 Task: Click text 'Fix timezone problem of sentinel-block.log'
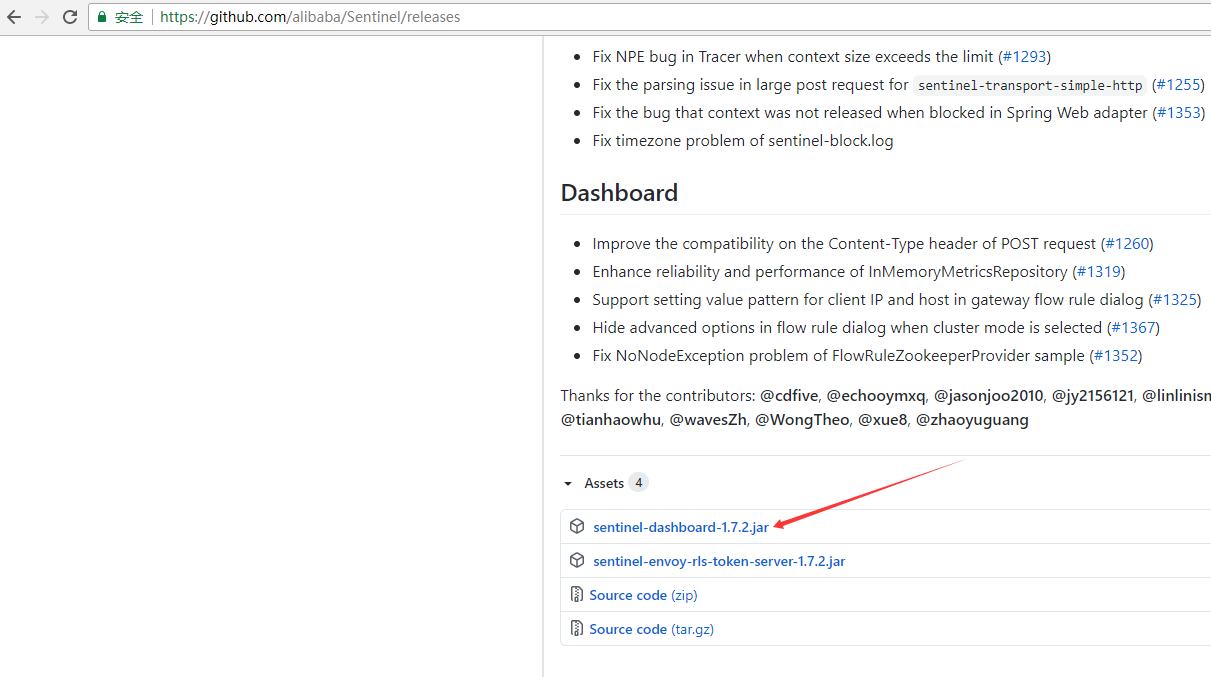(x=743, y=141)
